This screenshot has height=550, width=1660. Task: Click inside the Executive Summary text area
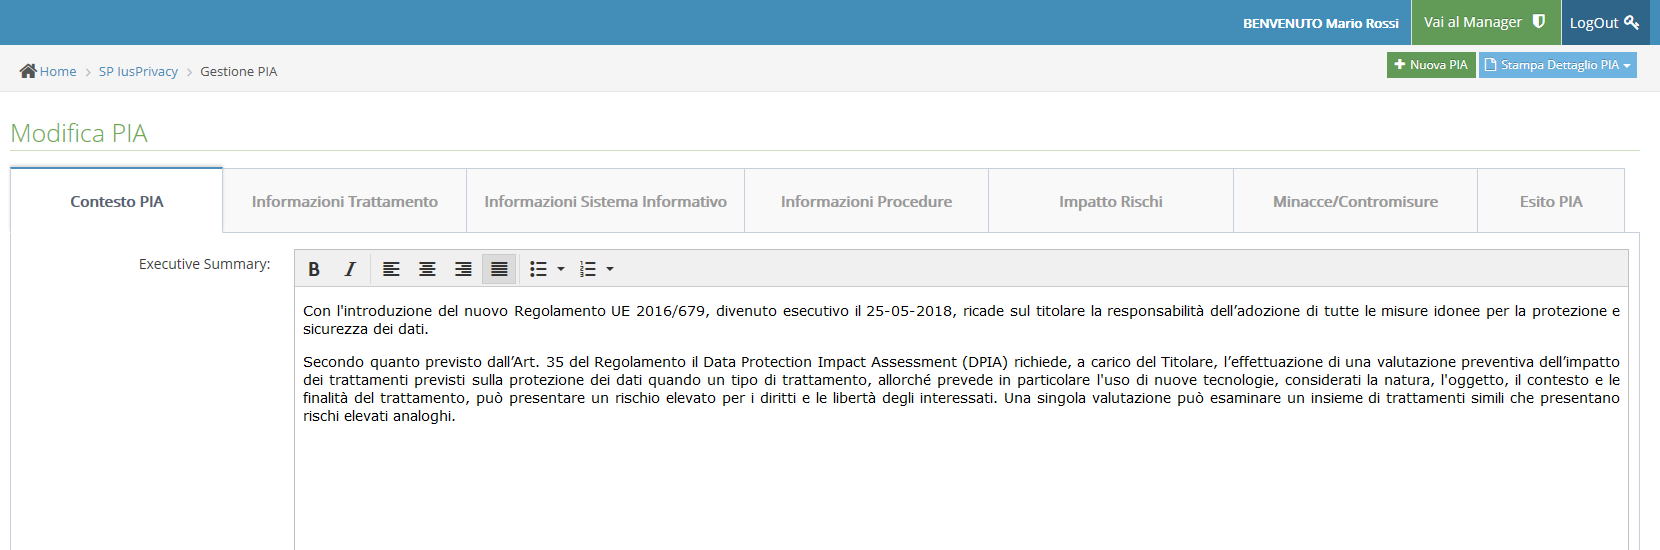961,418
